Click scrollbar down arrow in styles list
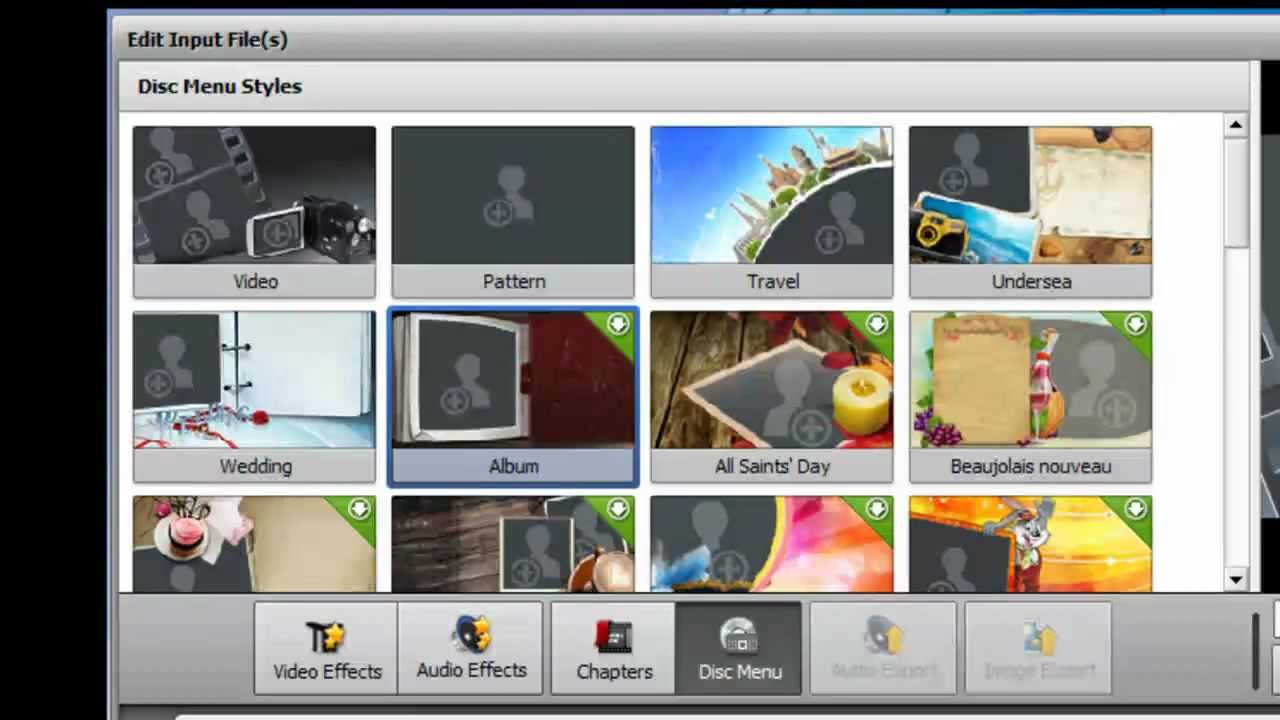Image resolution: width=1280 pixels, height=720 pixels. [1236, 580]
